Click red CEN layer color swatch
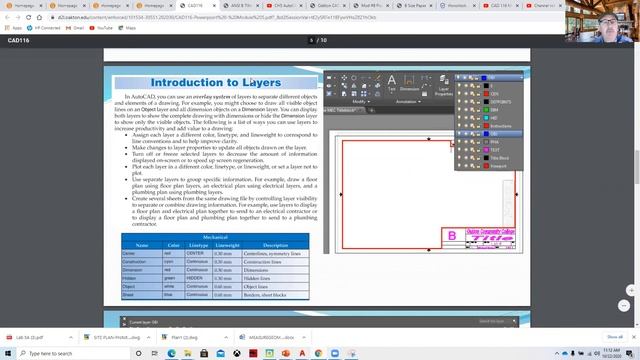The height and width of the screenshot is (360, 640). pos(486,94)
